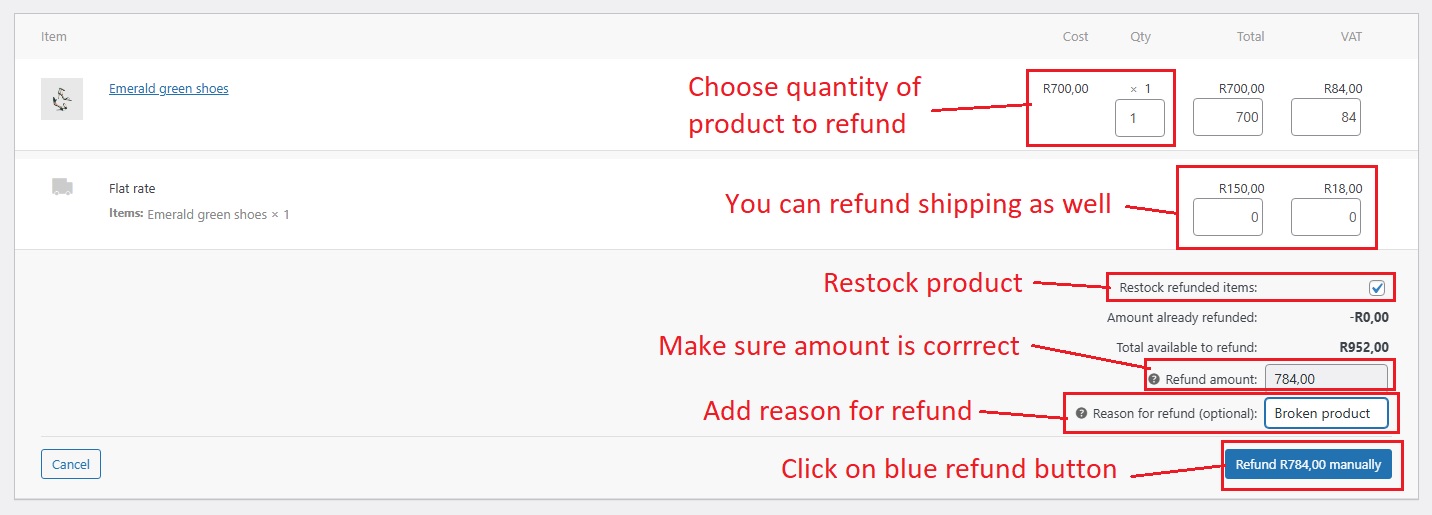Click the shipping refund total field under R150,00
This screenshot has width=1432, height=515.
(x=1227, y=217)
